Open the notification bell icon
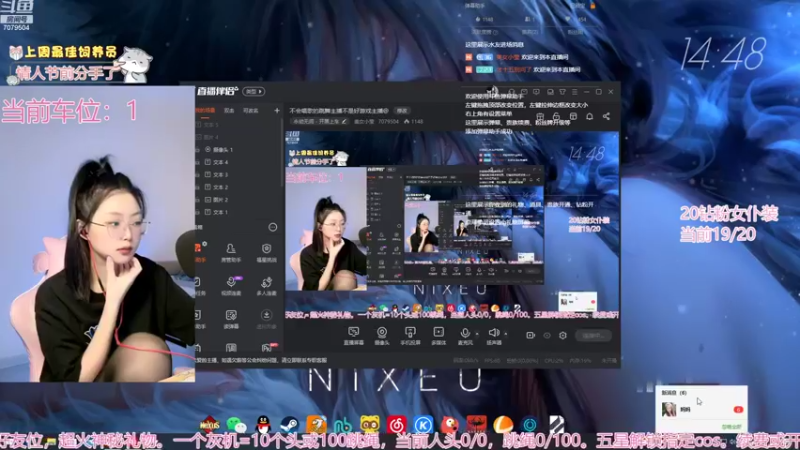 [589, 116]
